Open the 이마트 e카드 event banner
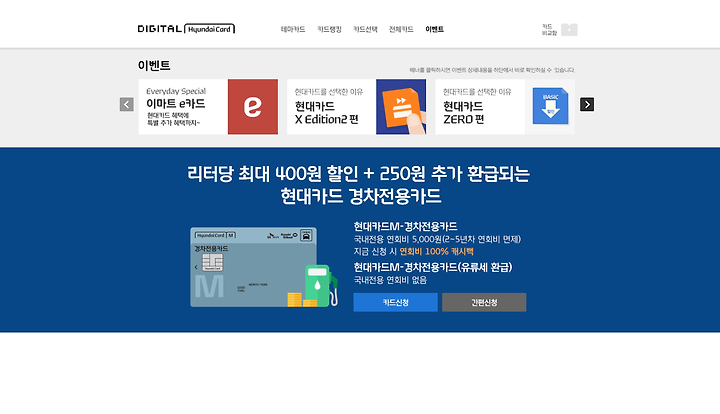 208,106
